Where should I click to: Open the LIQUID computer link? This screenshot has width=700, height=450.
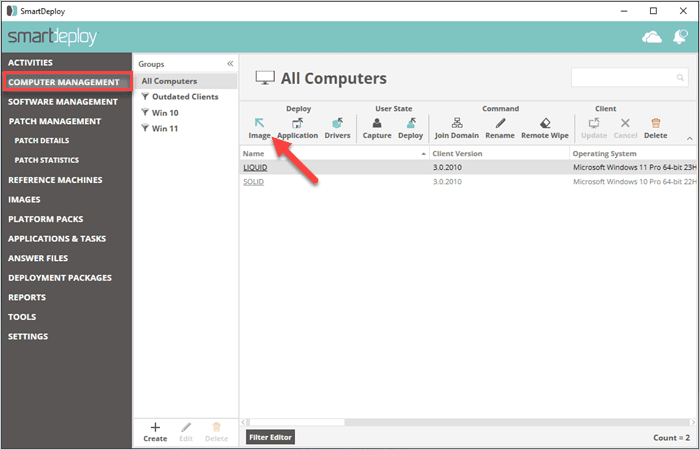pyautogui.click(x=255, y=167)
